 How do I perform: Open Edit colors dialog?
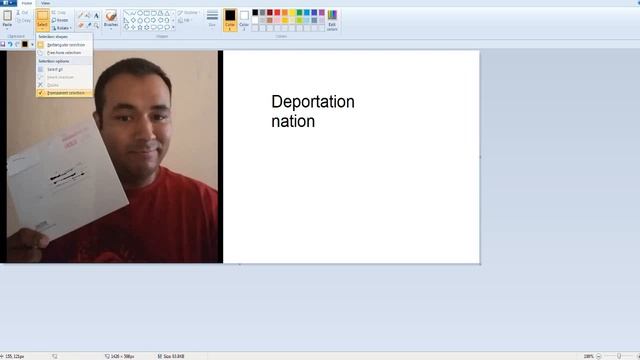click(x=332, y=20)
